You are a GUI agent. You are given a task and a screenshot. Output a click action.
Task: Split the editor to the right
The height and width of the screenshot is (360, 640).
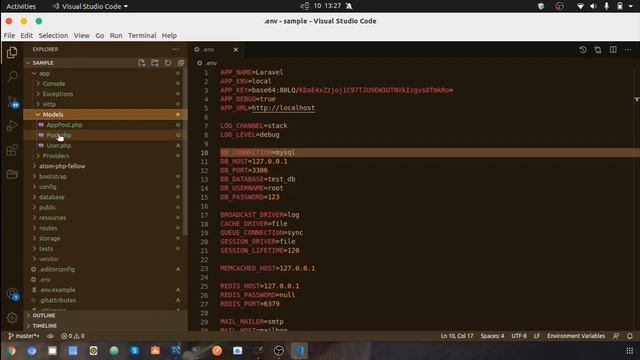[613, 50]
